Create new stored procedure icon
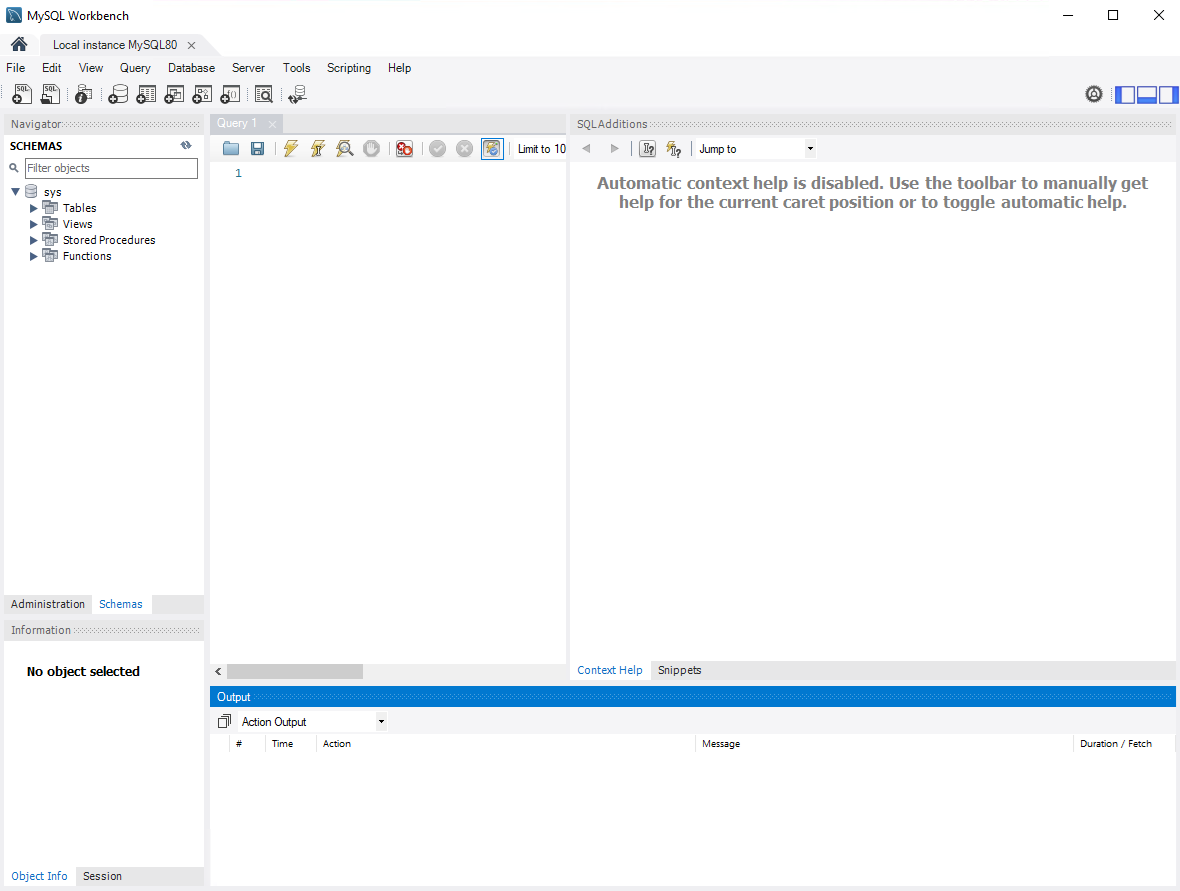The height and width of the screenshot is (891, 1180). [202, 94]
